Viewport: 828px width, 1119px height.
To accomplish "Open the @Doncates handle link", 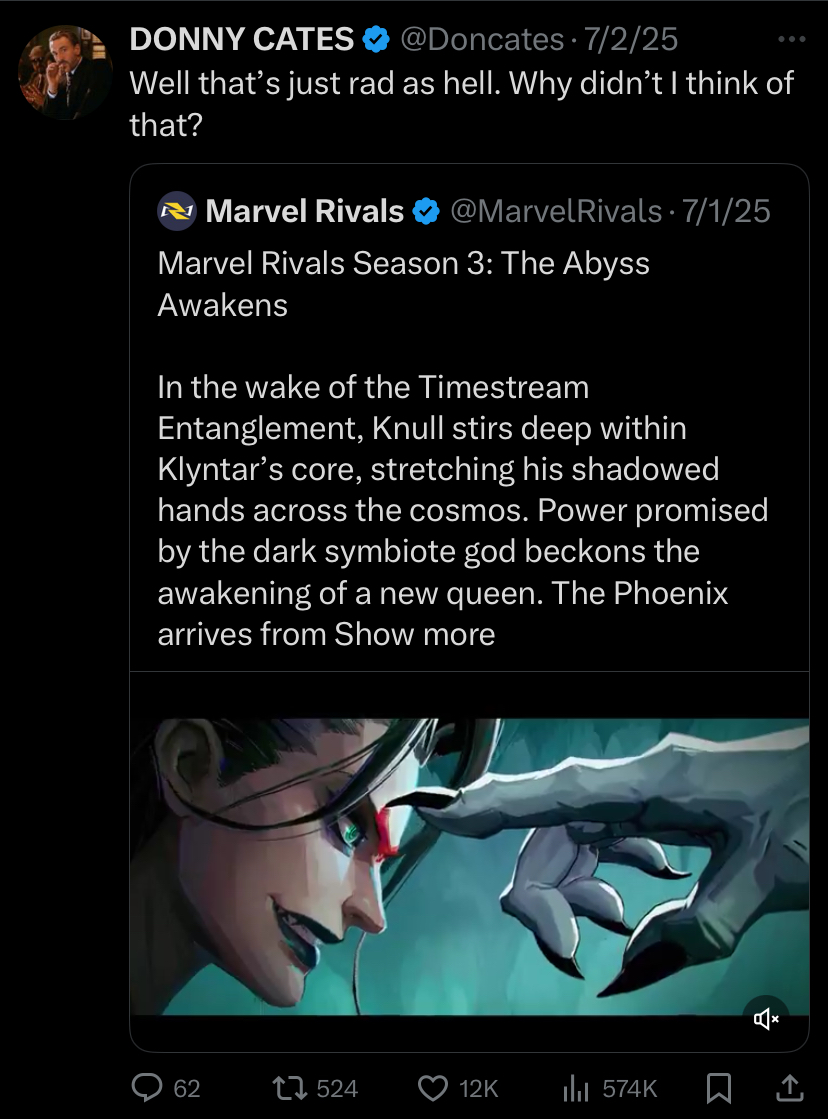I will (482, 40).
